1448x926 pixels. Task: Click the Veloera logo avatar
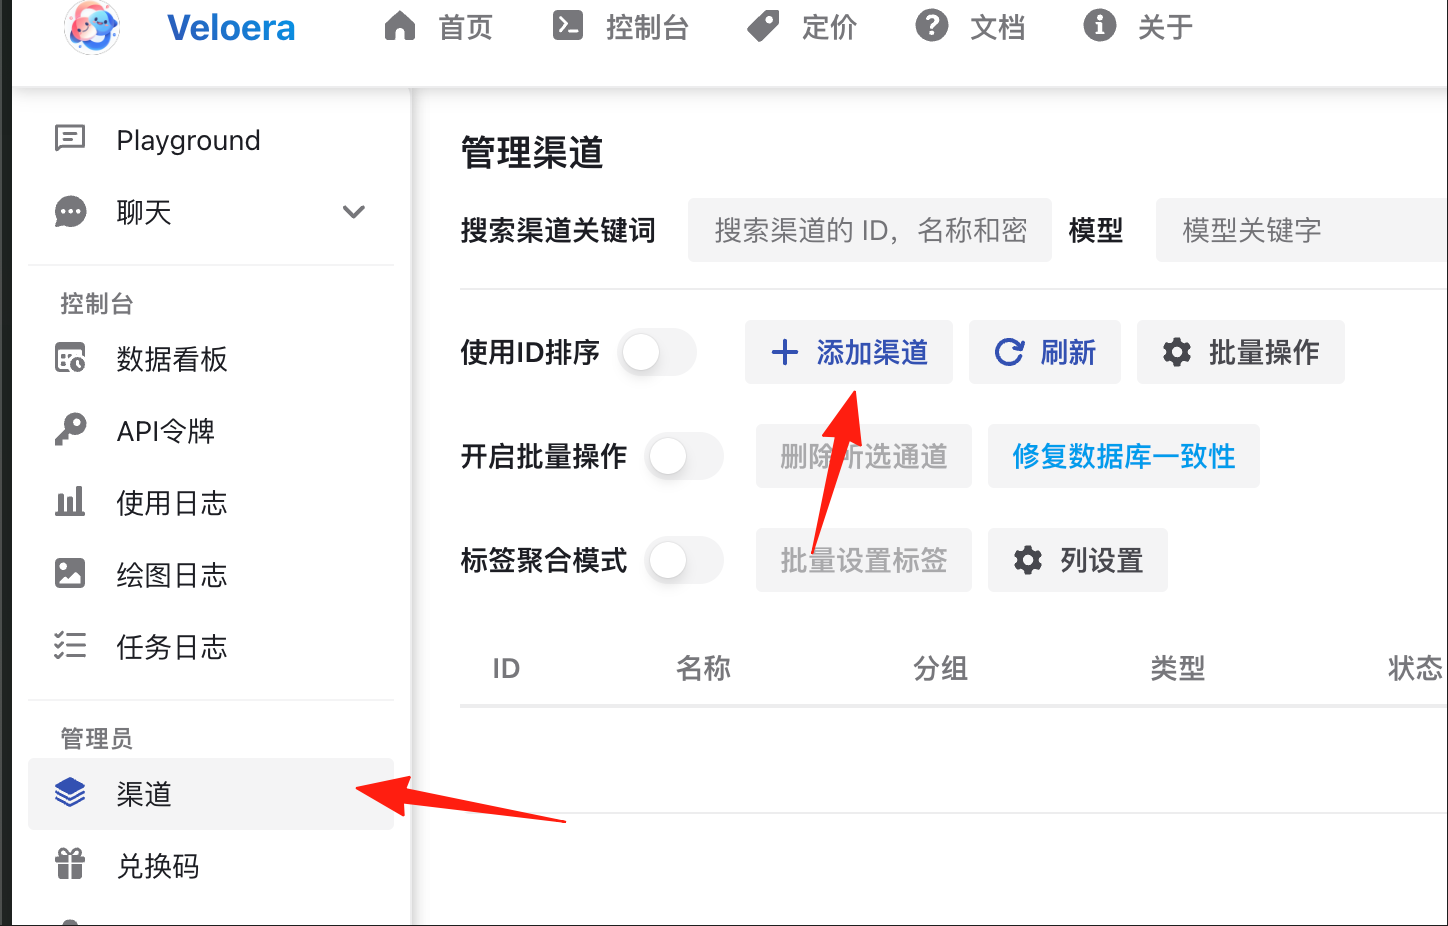92,26
